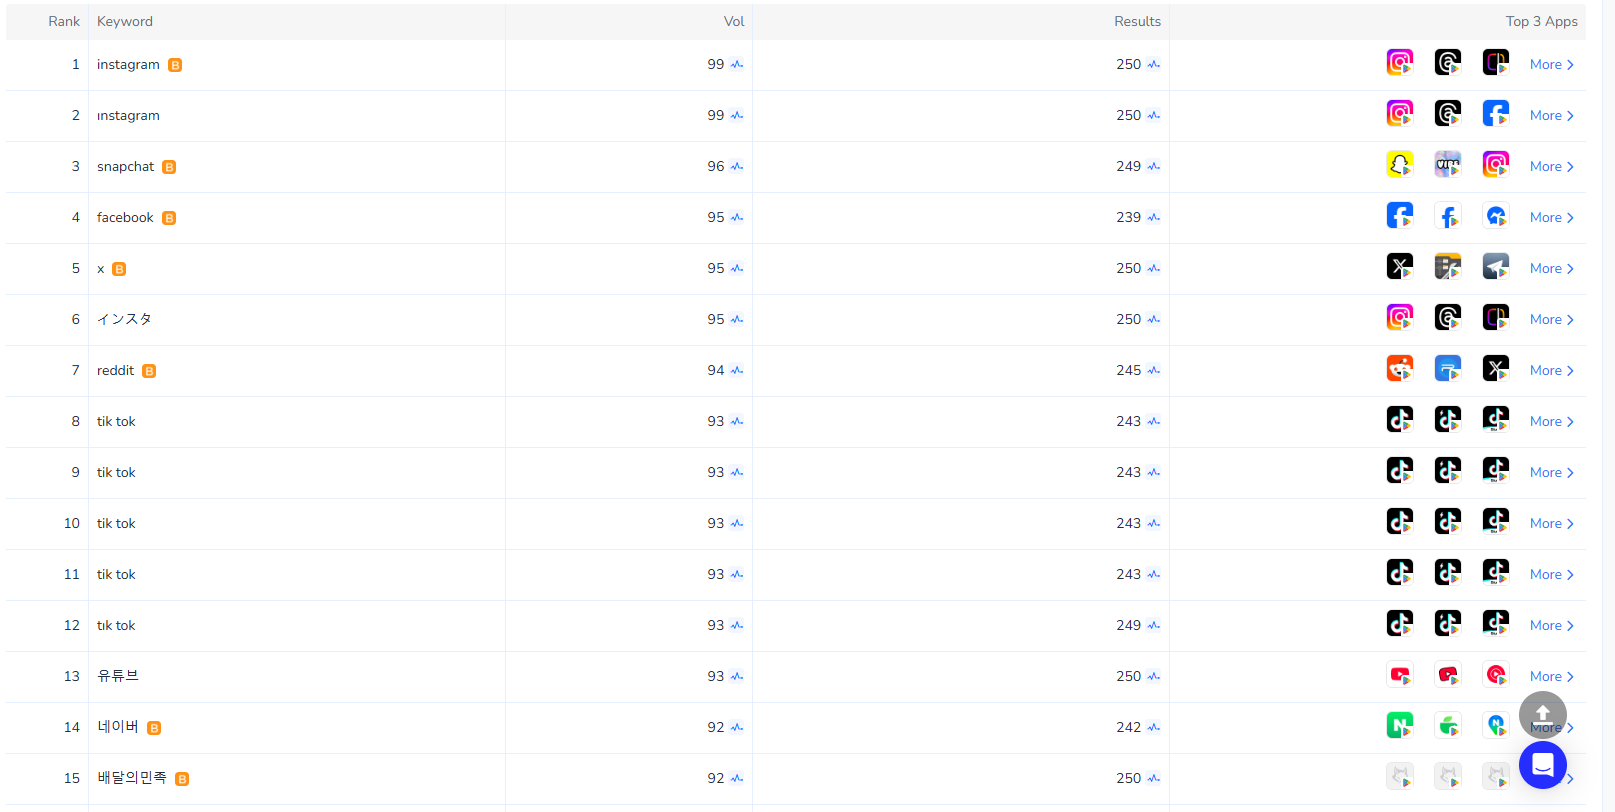Click the Threads app icon in the インスタ row
This screenshot has width=1615, height=812.
[x=1447, y=318]
